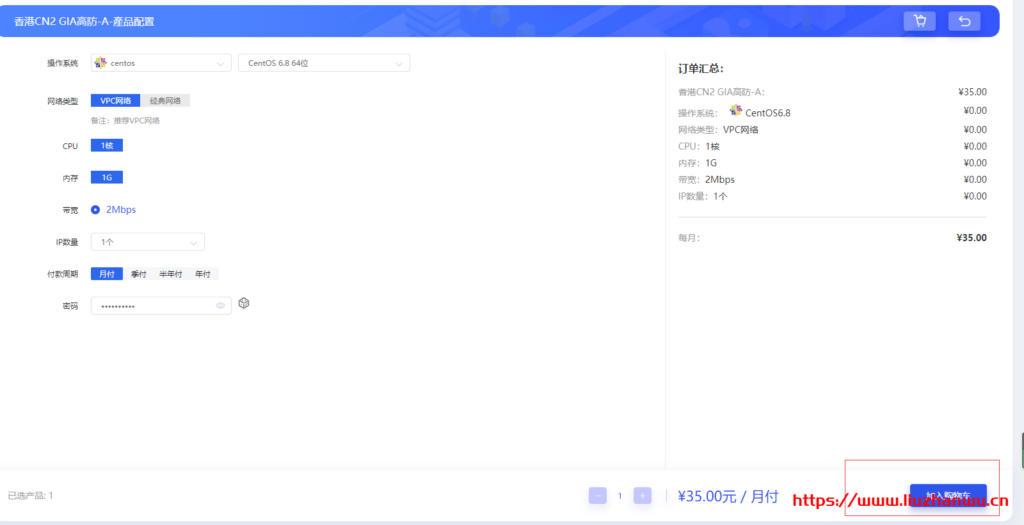The width and height of the screenshot is (1024, 525).
Task: Select 半年付 payment cycle
Action: 171,274
